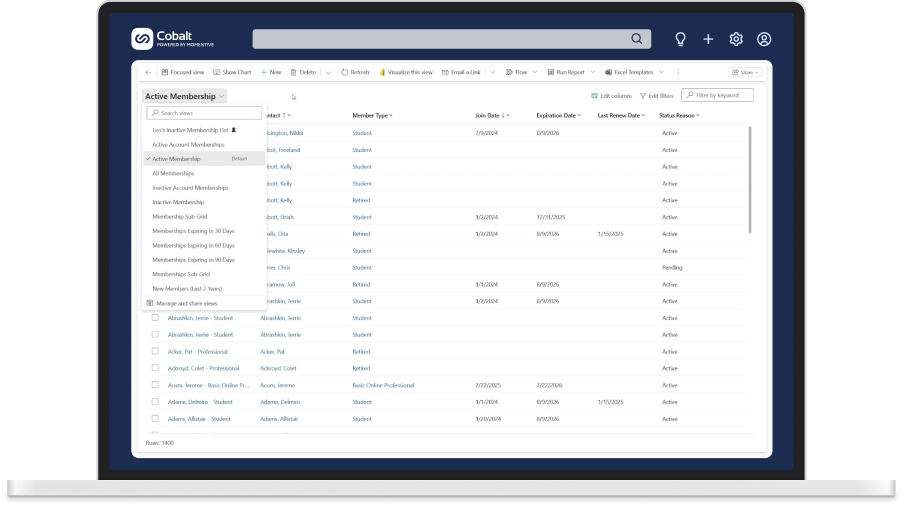Click the magnifier icon in the global search bar
This screenshot has height=506, width=914.
pos(637,39)
